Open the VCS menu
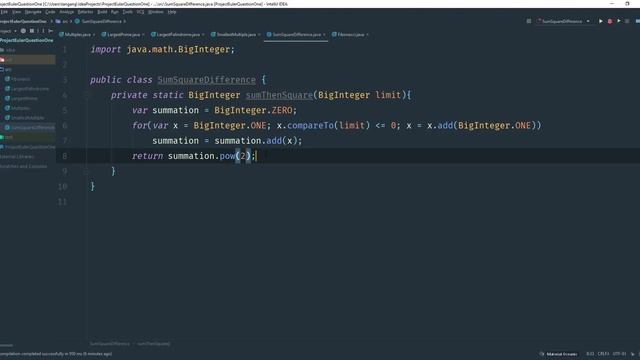Viewport: 640px width, 360px height. pyautogui.click(x=140, y=12)
